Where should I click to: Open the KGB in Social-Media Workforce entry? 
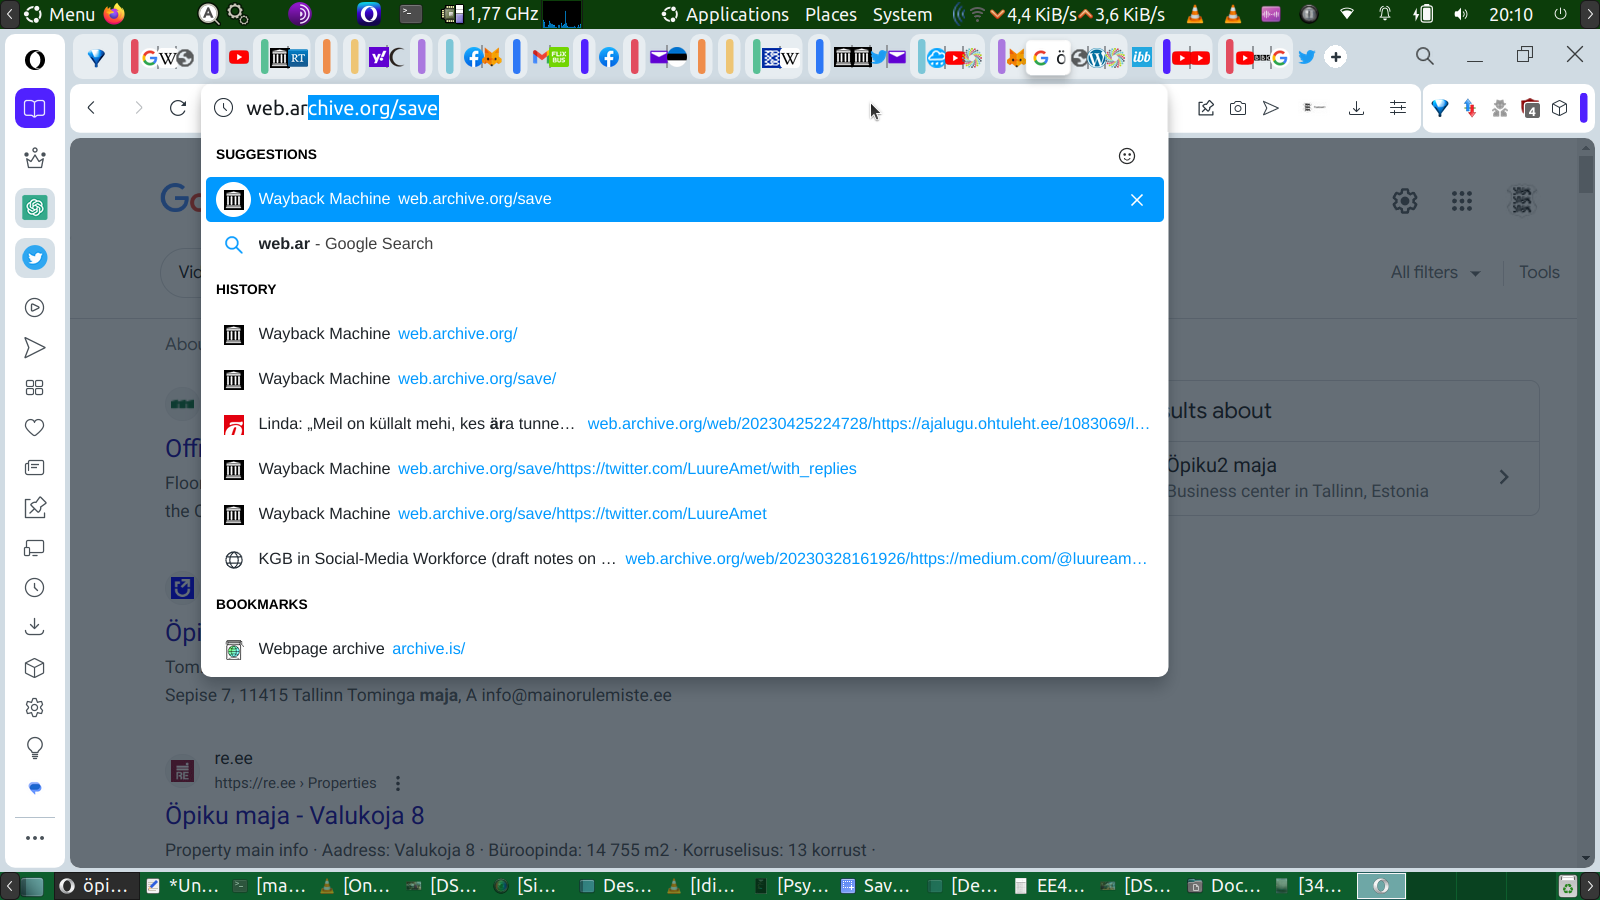pos(685,559)
